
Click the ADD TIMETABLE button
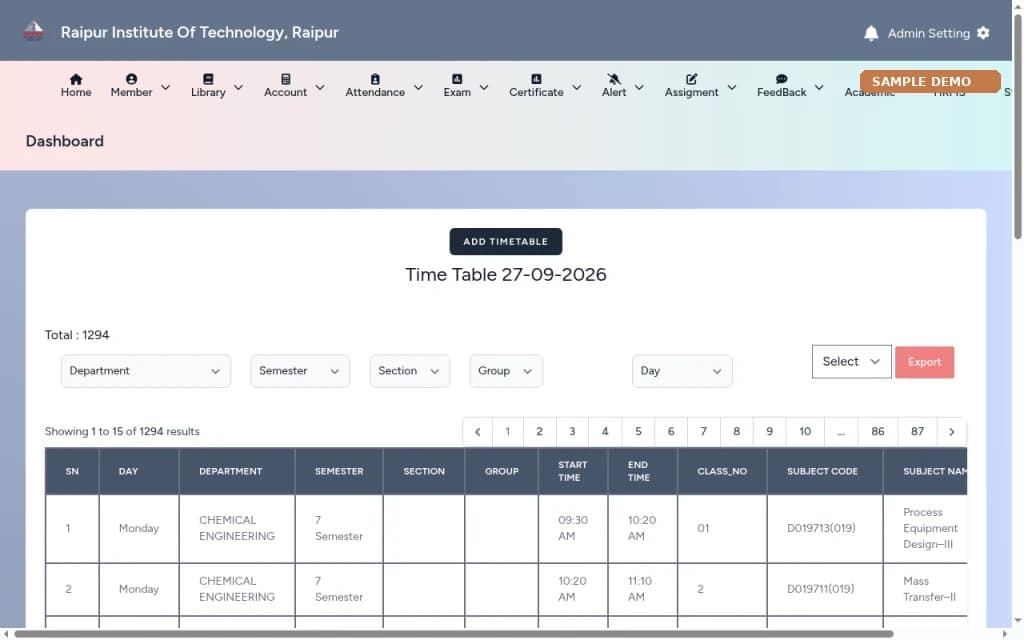point(505,242)
